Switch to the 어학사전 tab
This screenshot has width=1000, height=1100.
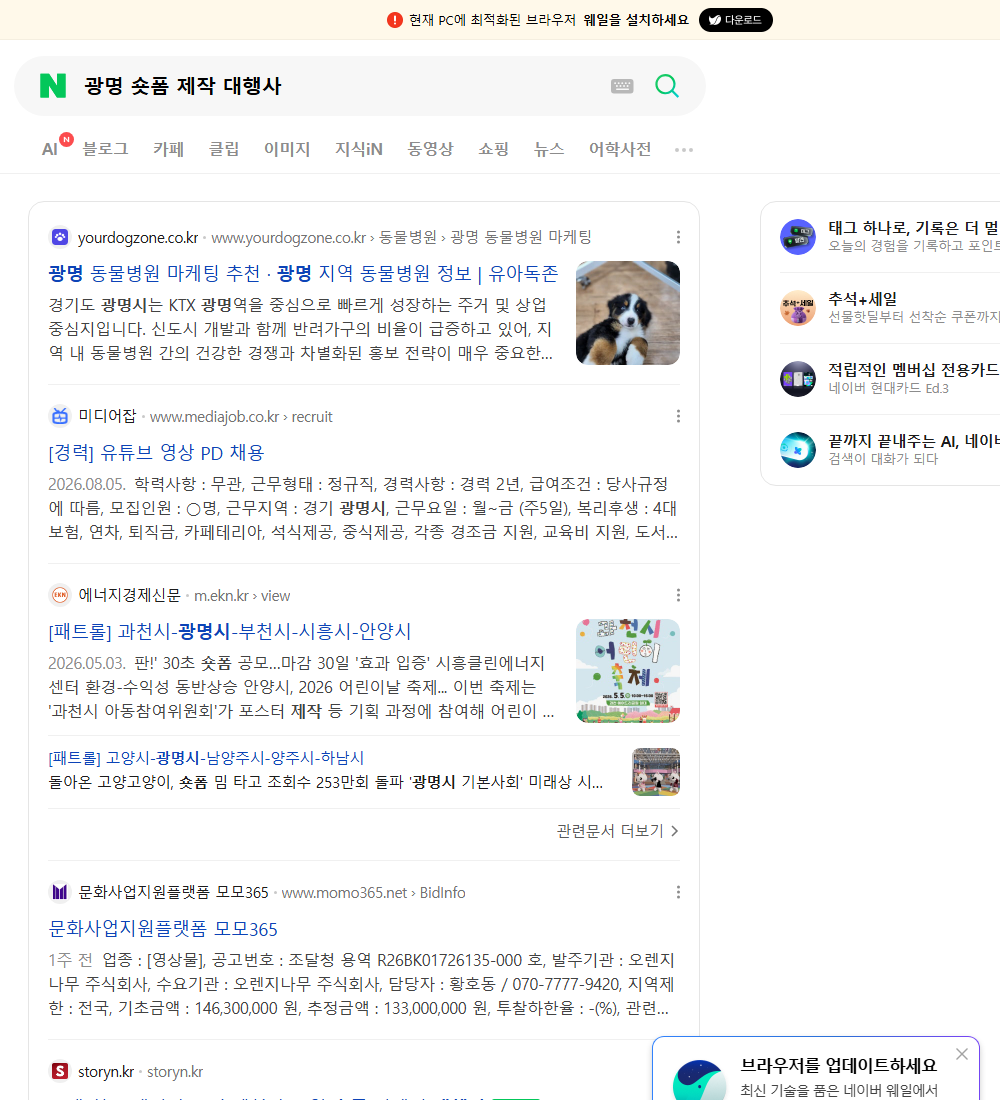620,149
